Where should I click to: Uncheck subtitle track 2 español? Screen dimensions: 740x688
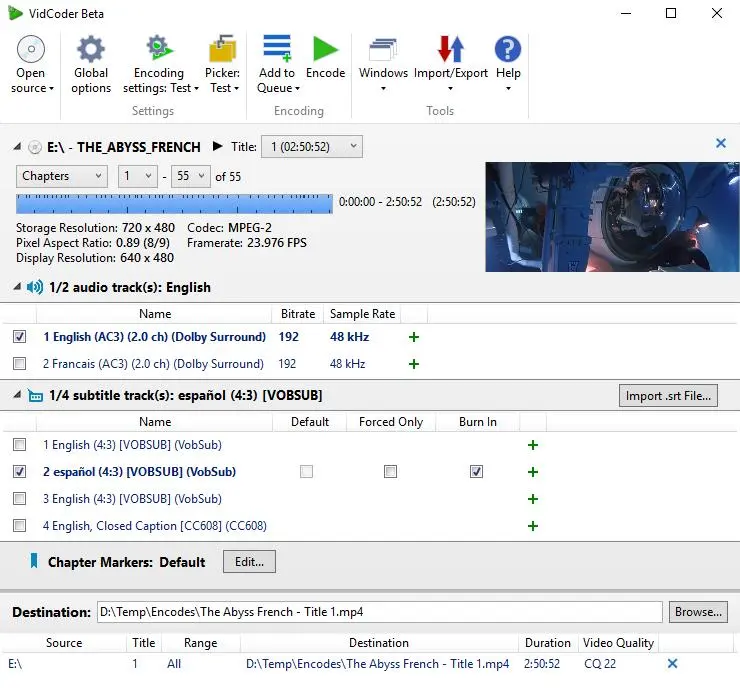tap(19, 471)
